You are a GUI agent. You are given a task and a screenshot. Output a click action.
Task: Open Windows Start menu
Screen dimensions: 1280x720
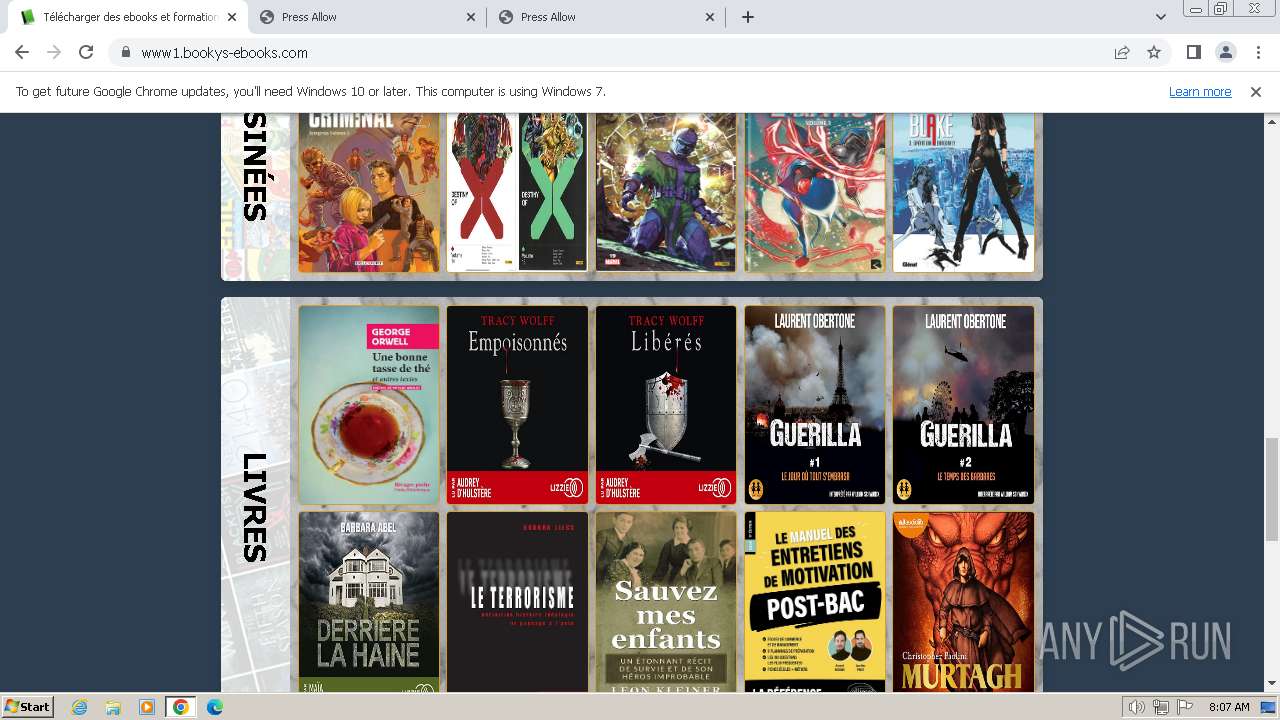(27, 706)
